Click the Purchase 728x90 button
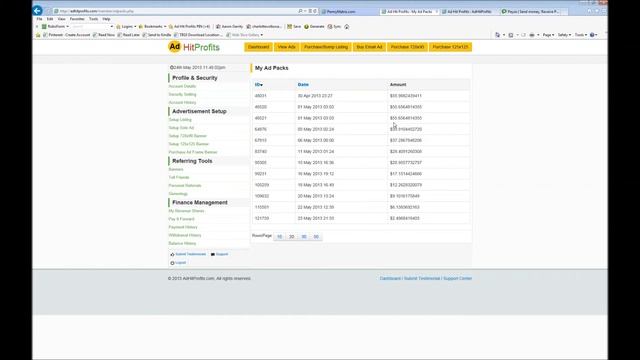Viewport: 640px width, 360px height. coord(407,47)
